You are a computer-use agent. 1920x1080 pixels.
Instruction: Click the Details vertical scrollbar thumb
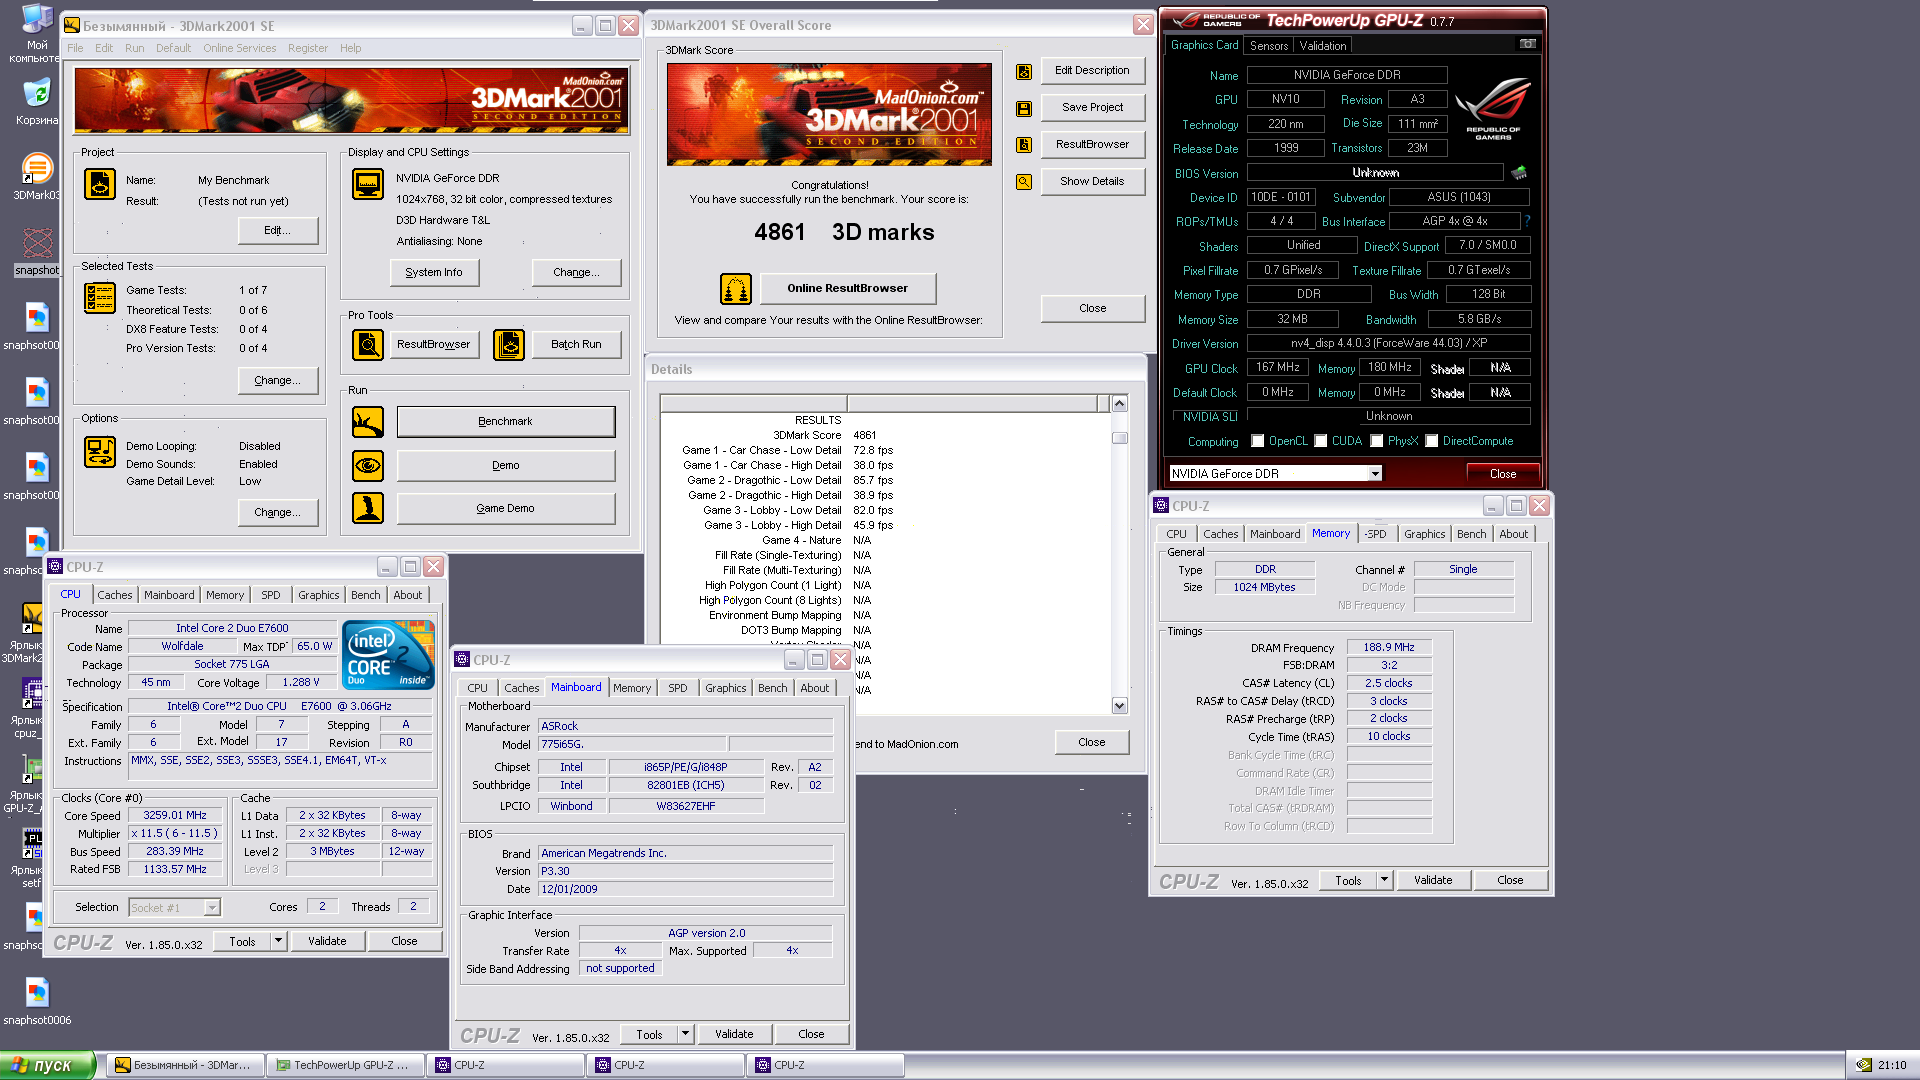(x=1119, y=438)
